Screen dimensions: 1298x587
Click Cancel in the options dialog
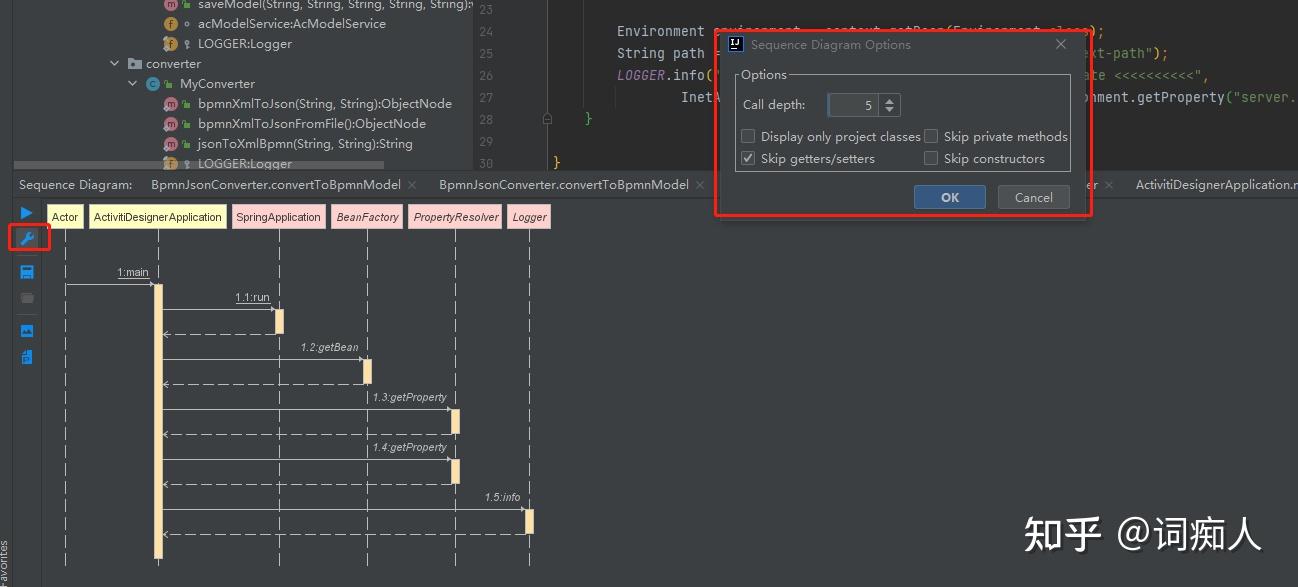click(x=1033, y=197)
